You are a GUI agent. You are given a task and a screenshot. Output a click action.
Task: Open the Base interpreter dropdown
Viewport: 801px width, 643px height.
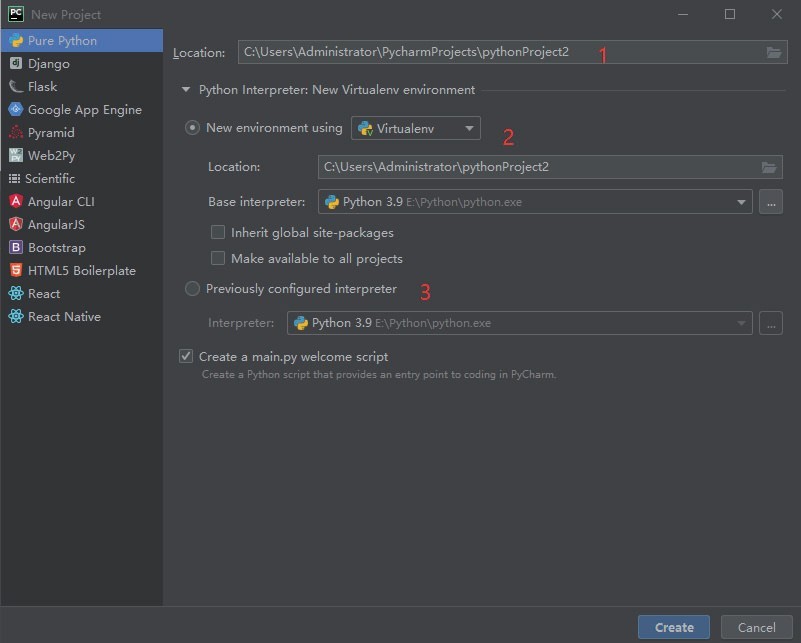point(535,202)
